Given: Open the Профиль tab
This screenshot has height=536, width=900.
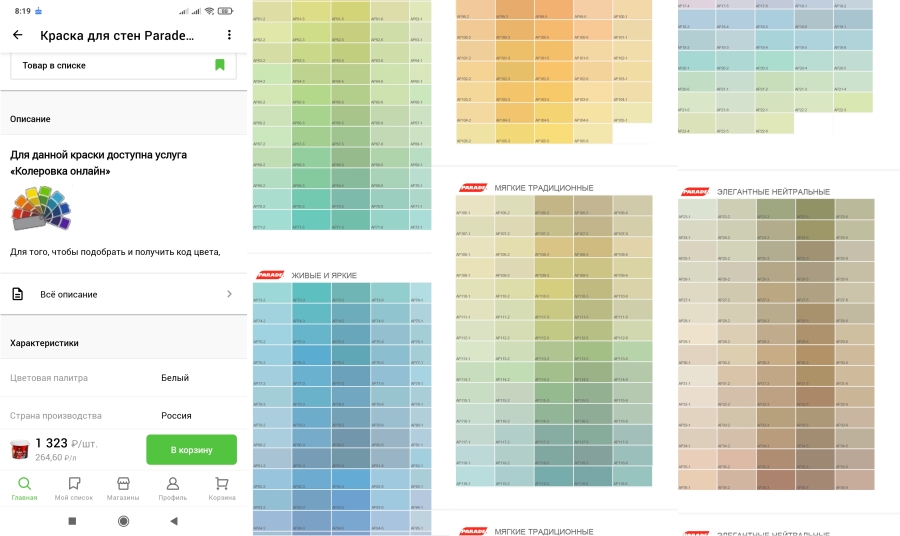Looking at the screenshot, I should pos(172,489).
